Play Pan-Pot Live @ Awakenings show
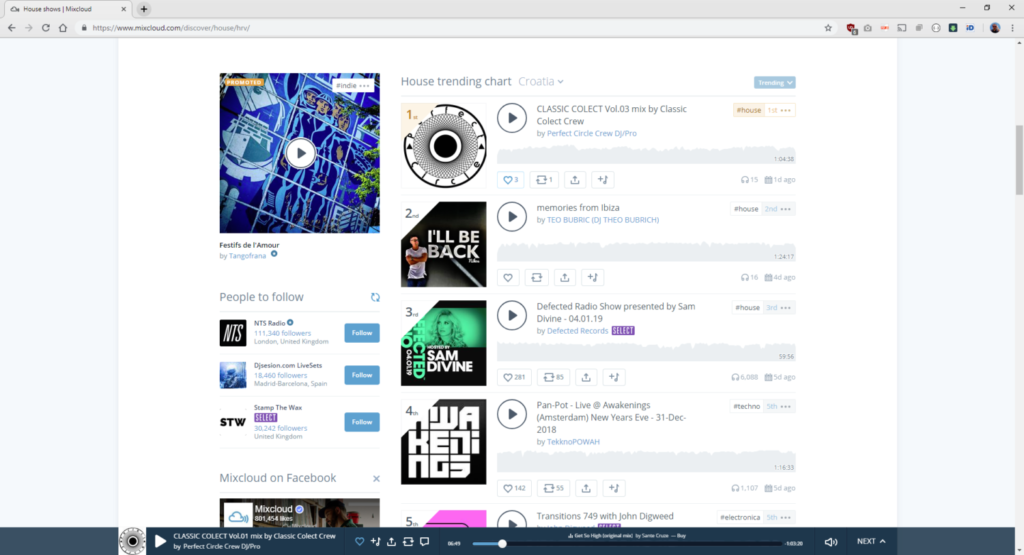 511,414
